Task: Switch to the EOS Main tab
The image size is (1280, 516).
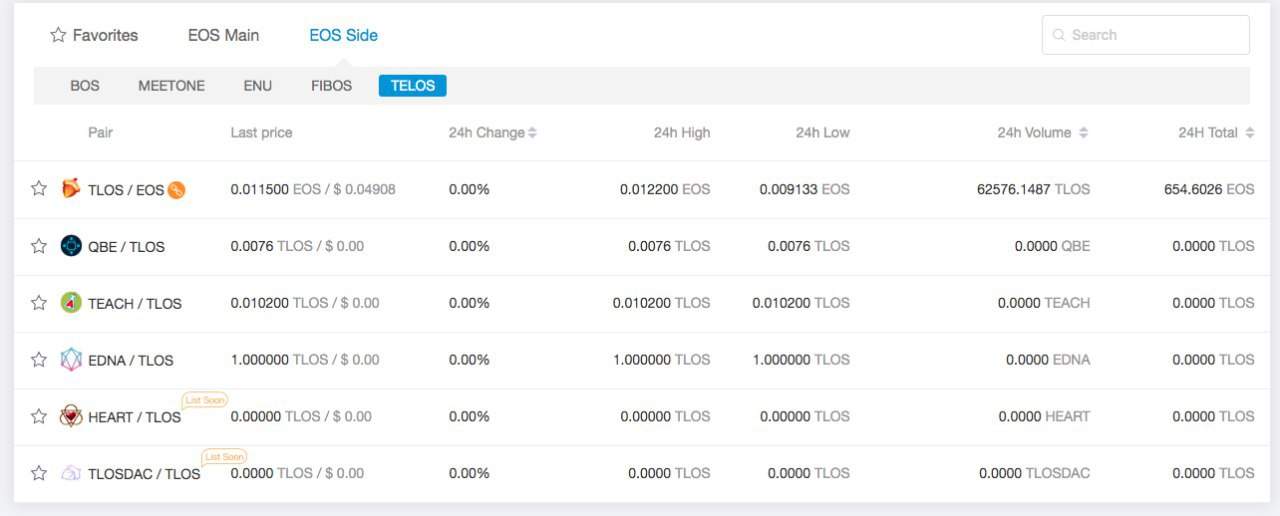Action: (223, 35)
